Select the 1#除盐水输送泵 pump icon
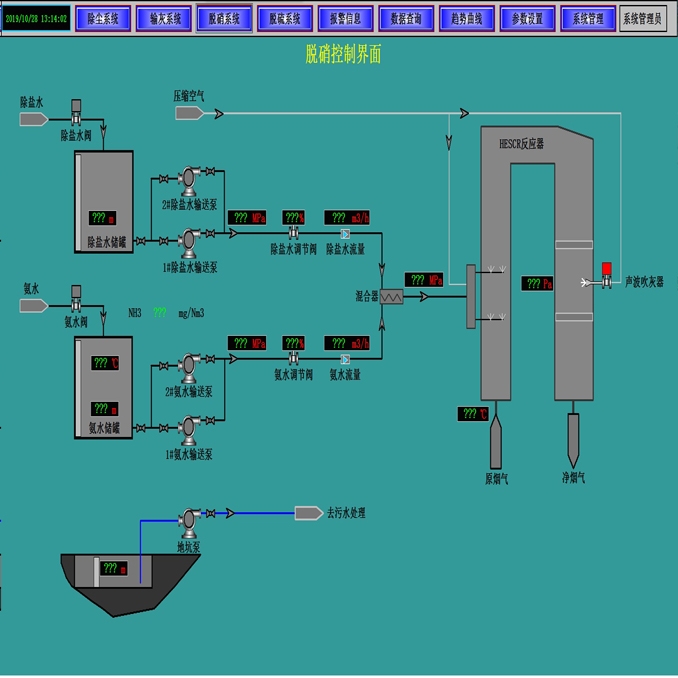This screenshot has width=678, height=678. coord(189,243)
